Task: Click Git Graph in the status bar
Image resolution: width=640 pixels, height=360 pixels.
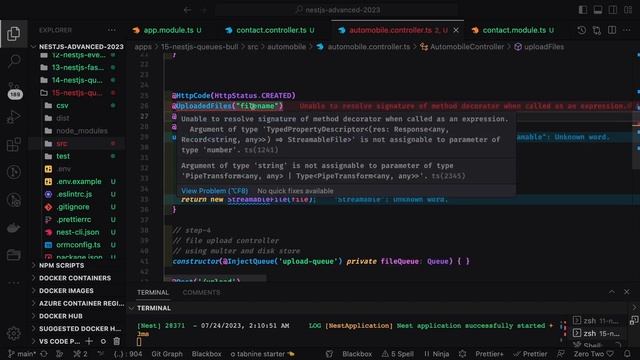Action: (x=167, y=354)
